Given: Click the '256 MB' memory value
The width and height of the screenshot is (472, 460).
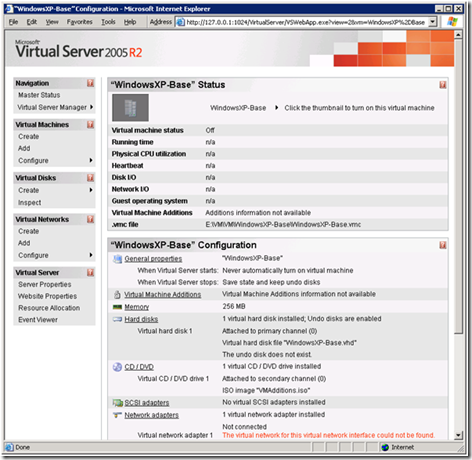Looking at the screenshot, I should tap(234, 306).
